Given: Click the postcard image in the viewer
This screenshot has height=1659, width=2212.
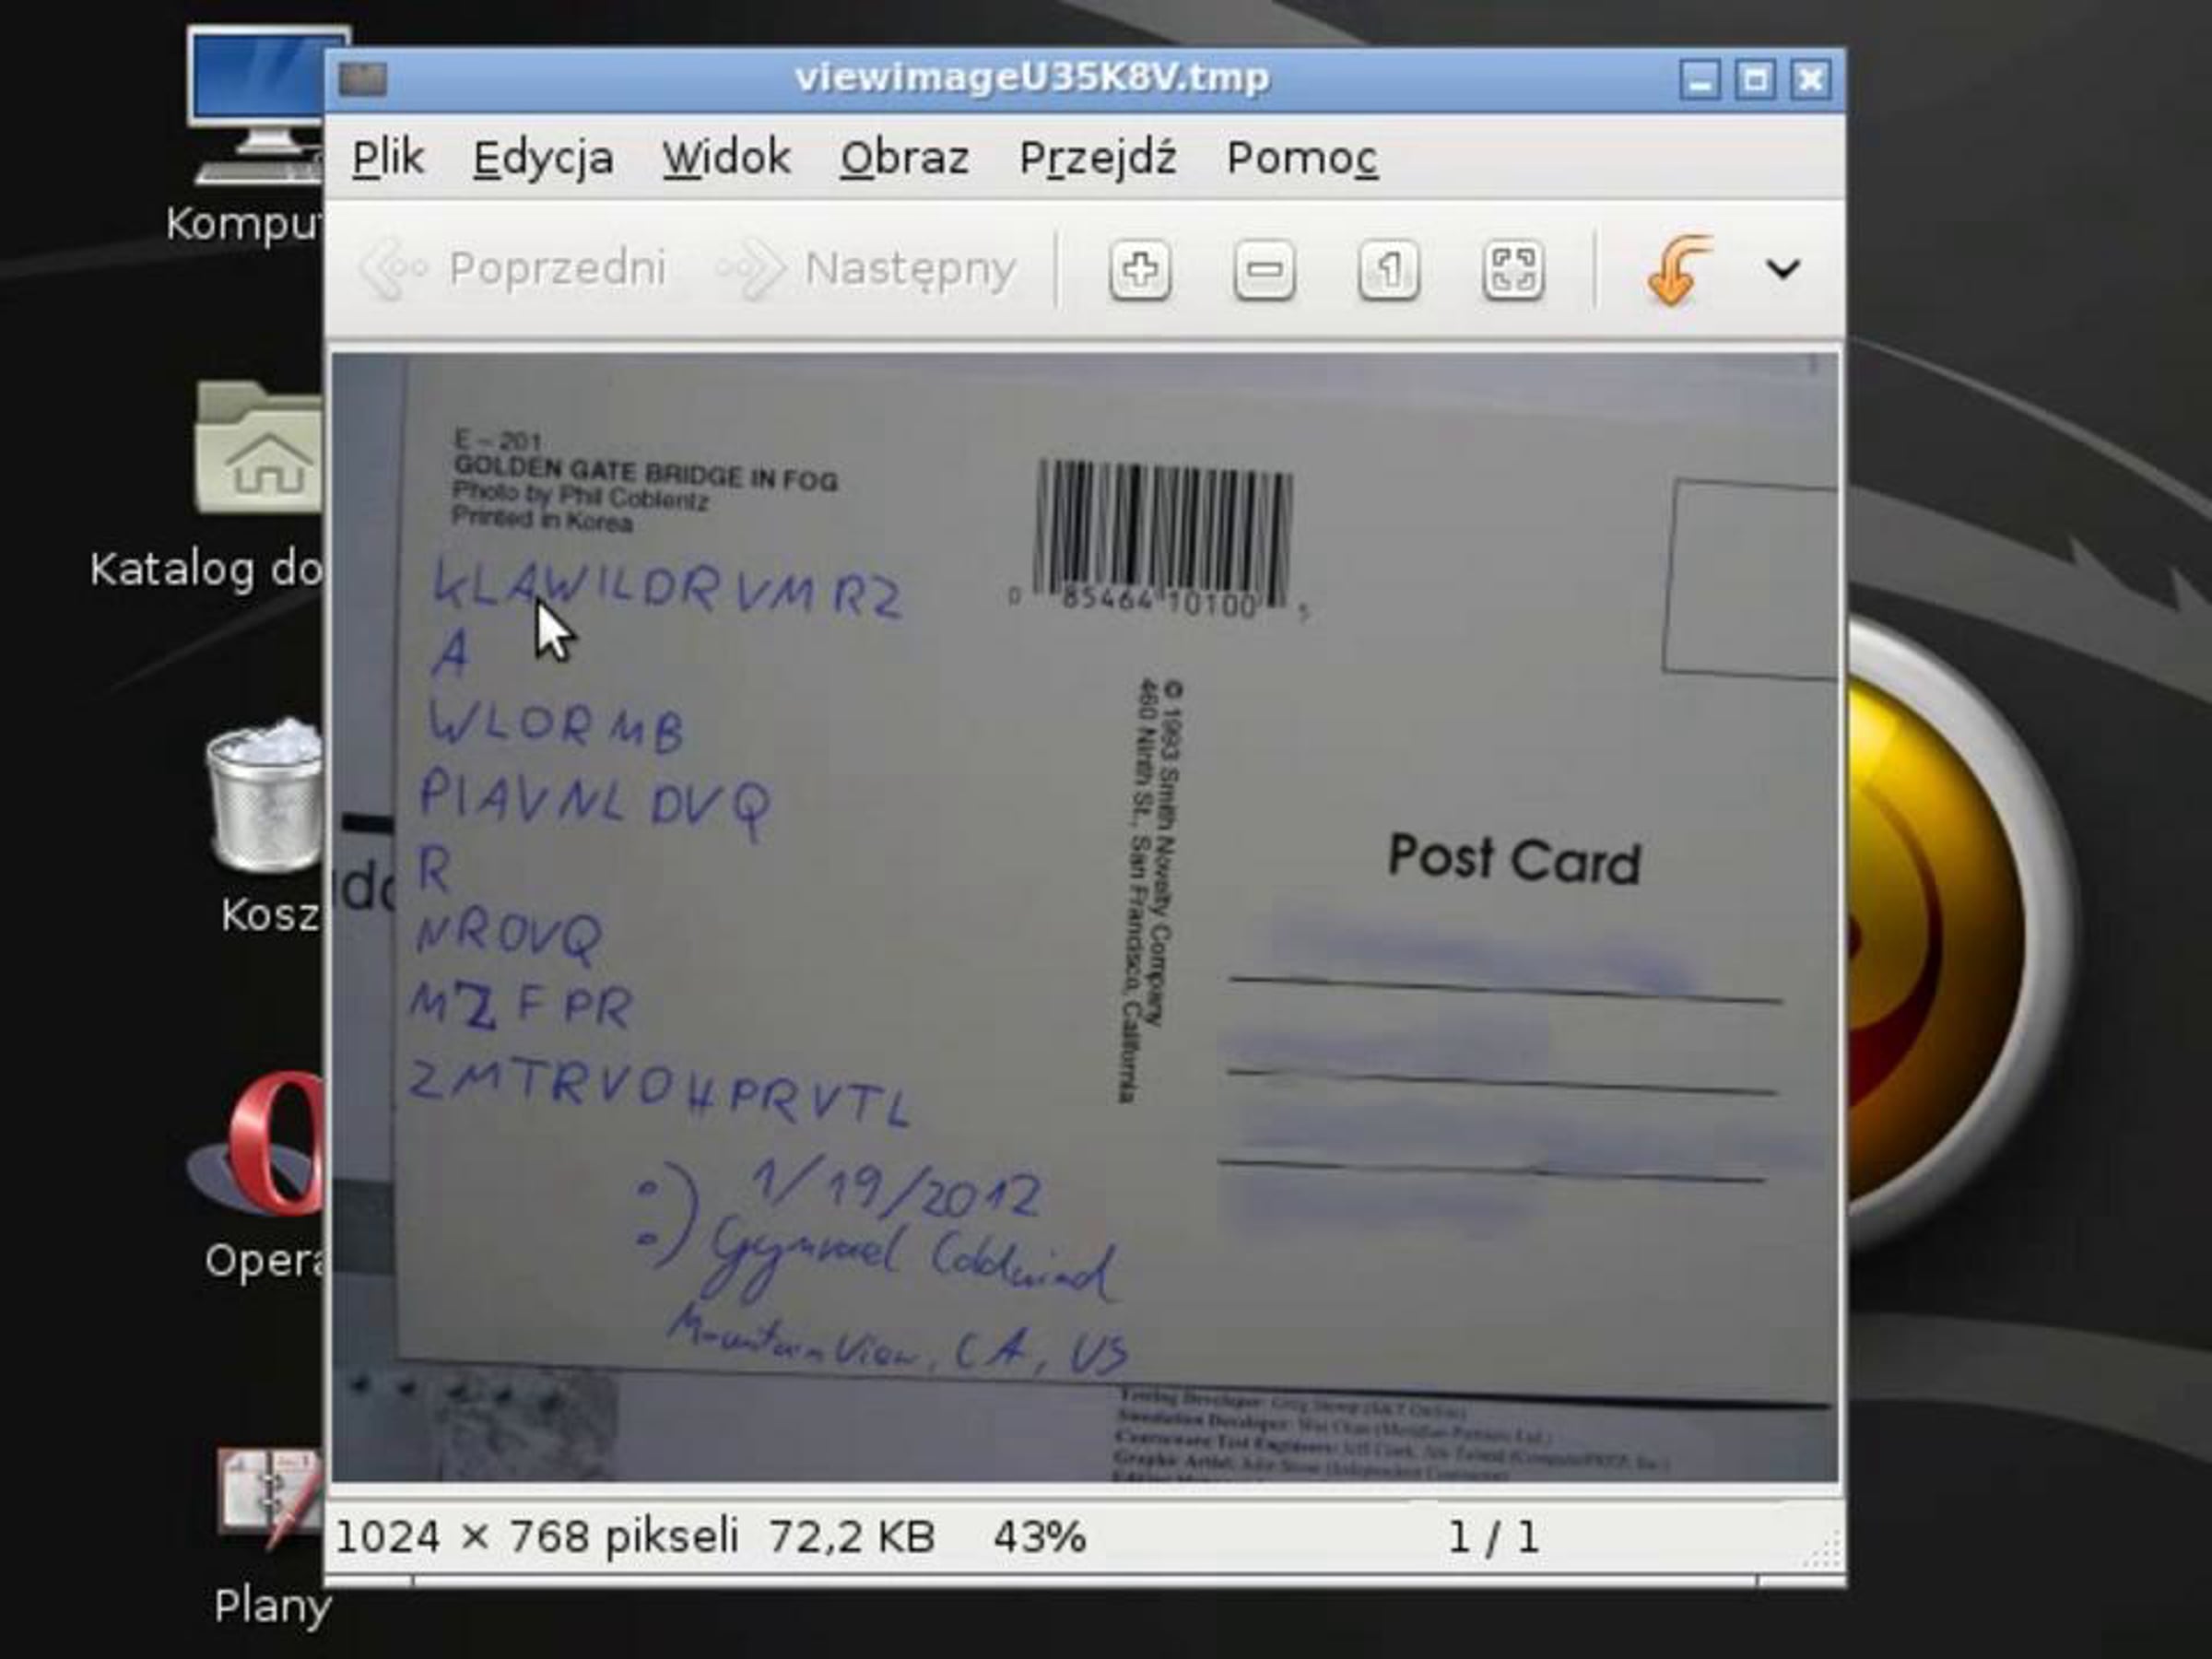Looking at the screenshot, I should [x=1084, y=916].
